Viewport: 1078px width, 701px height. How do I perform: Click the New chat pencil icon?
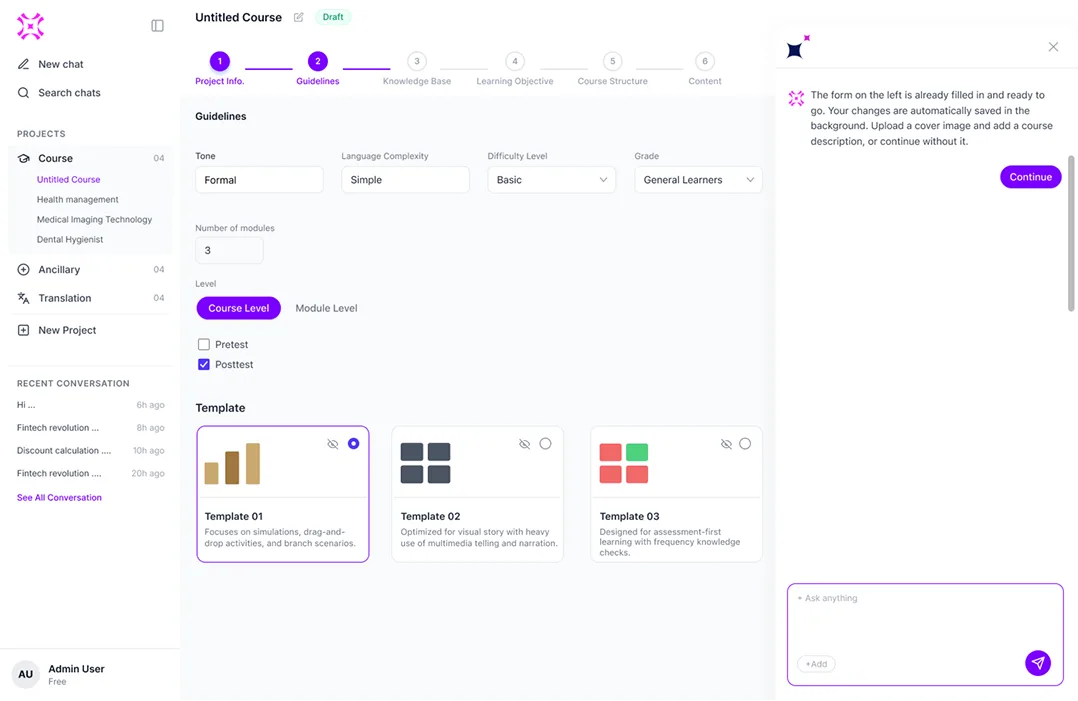click(23, 64)
